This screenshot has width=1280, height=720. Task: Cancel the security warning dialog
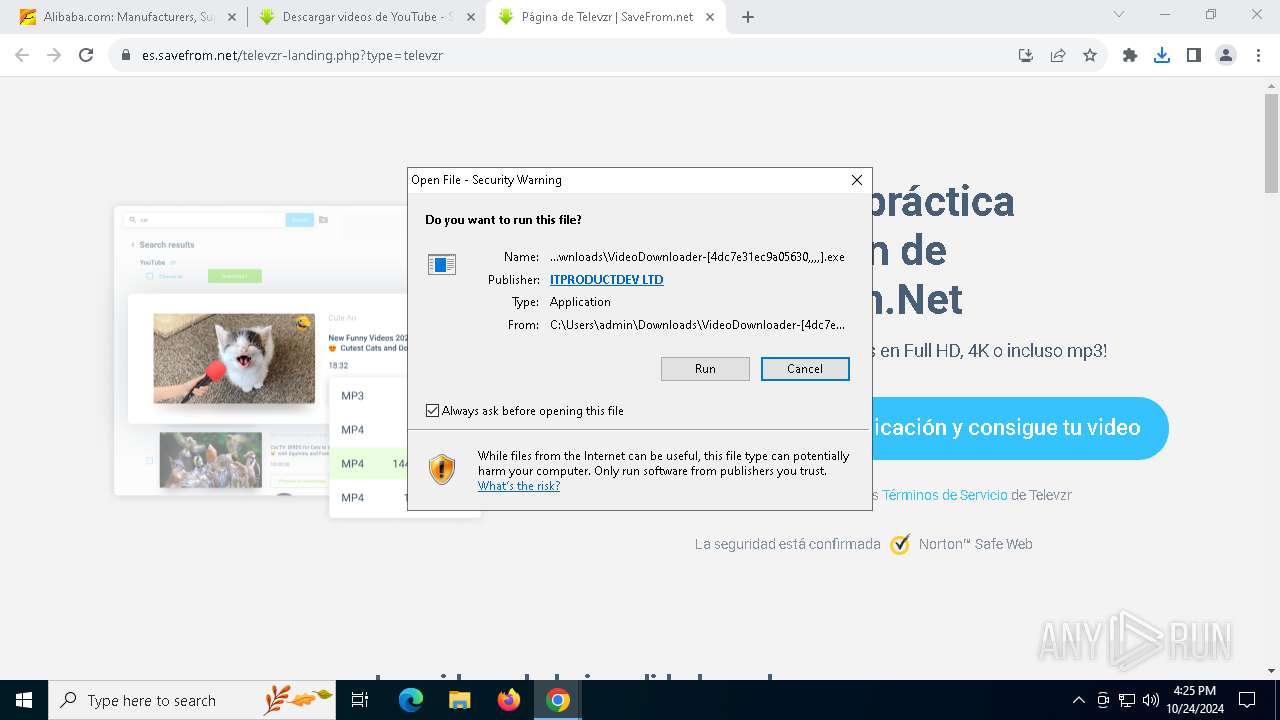click(805, 369)
